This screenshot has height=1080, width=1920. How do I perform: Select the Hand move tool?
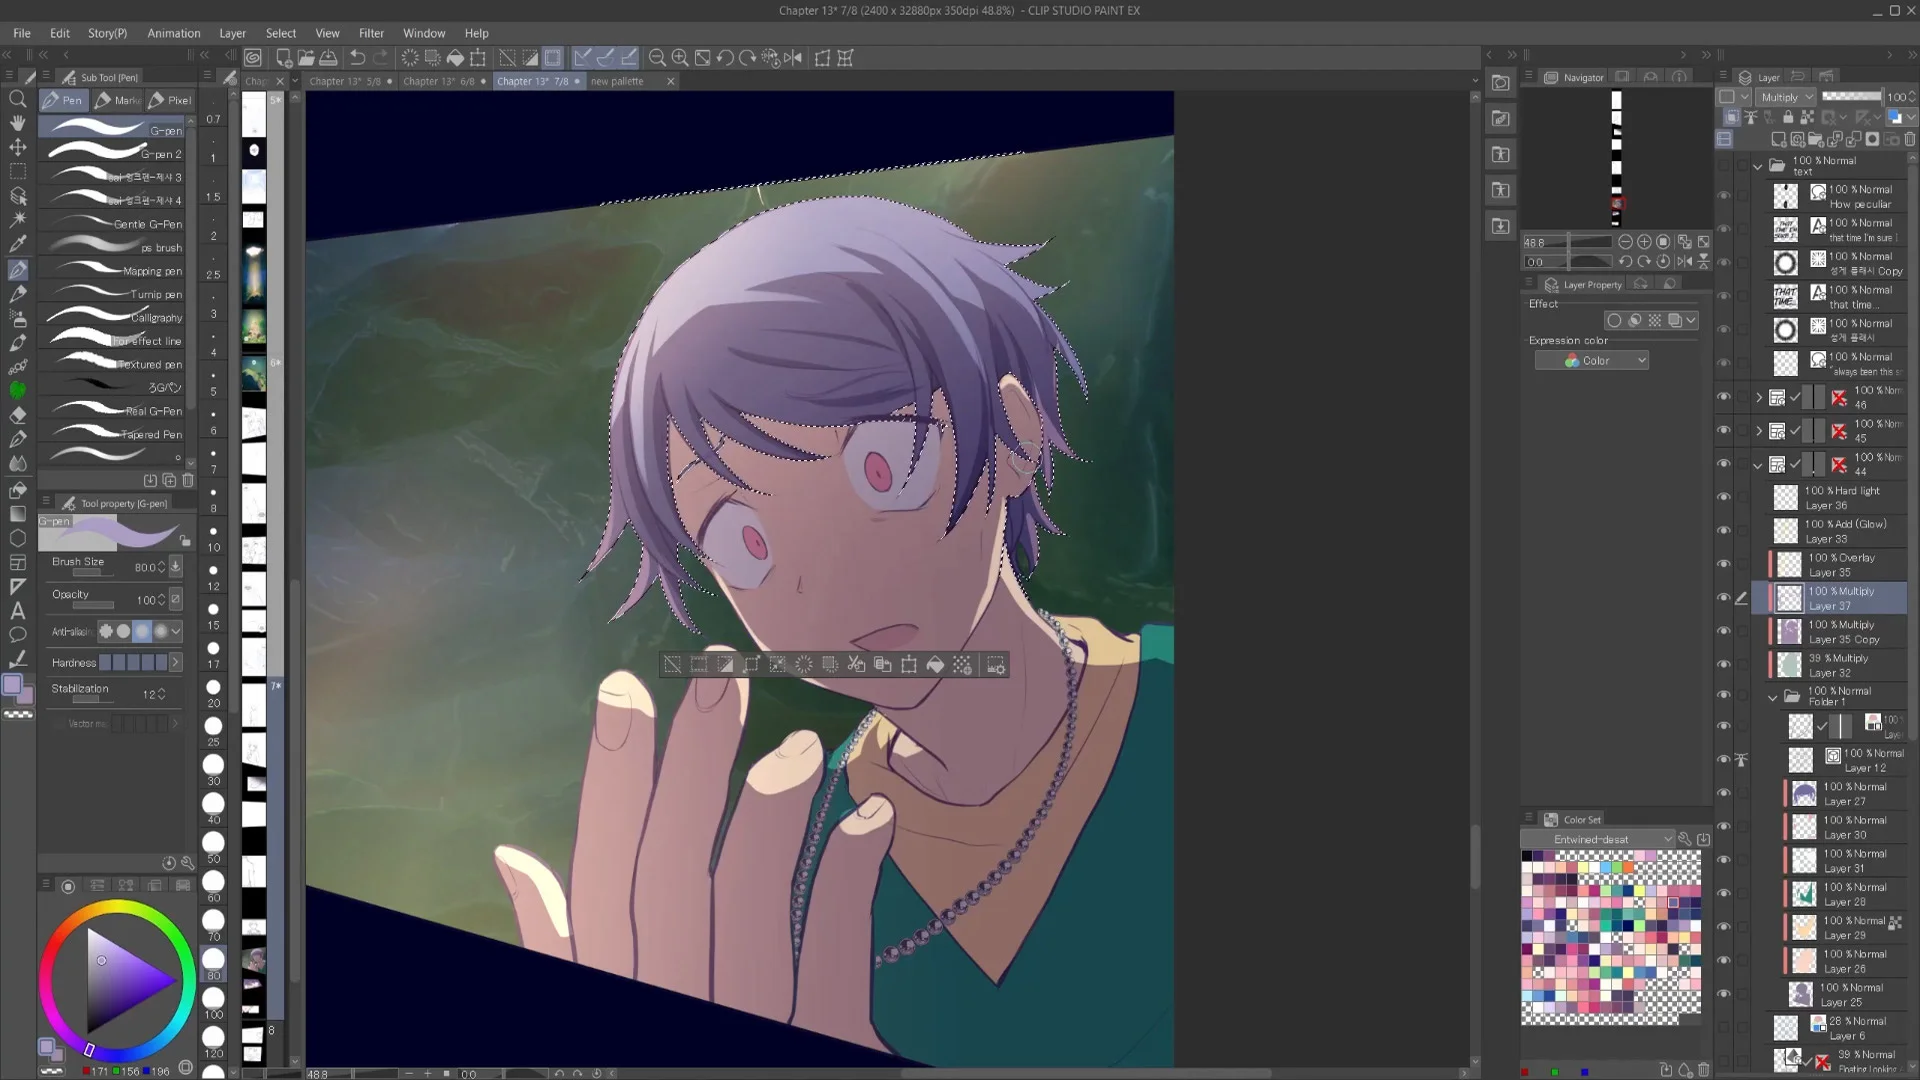(18, 123)
